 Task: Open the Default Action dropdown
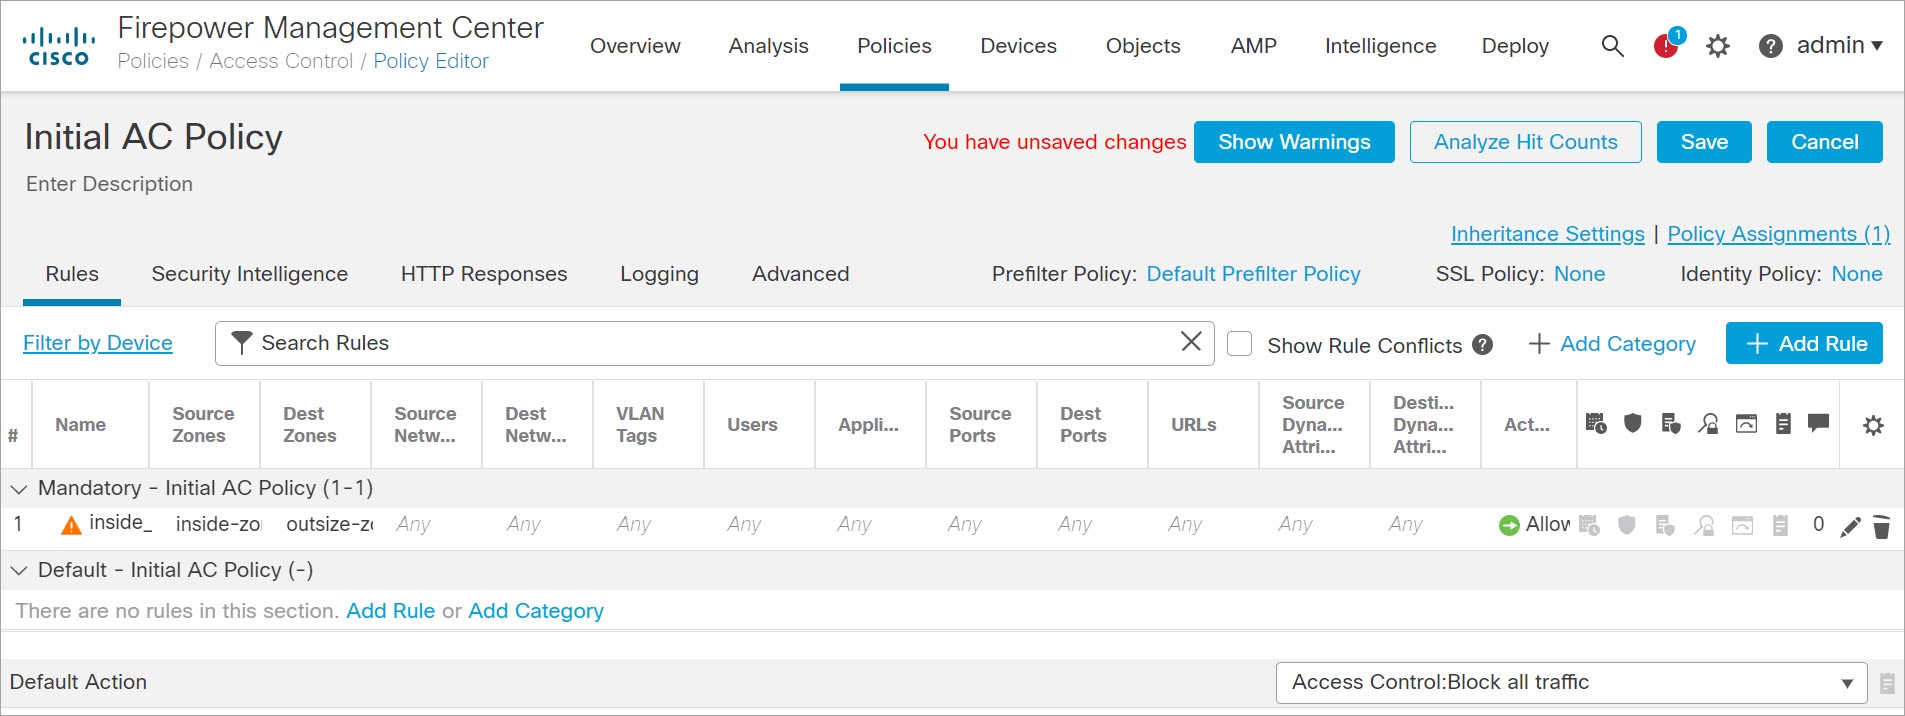pyautogui.click(x=1571, y=683)
